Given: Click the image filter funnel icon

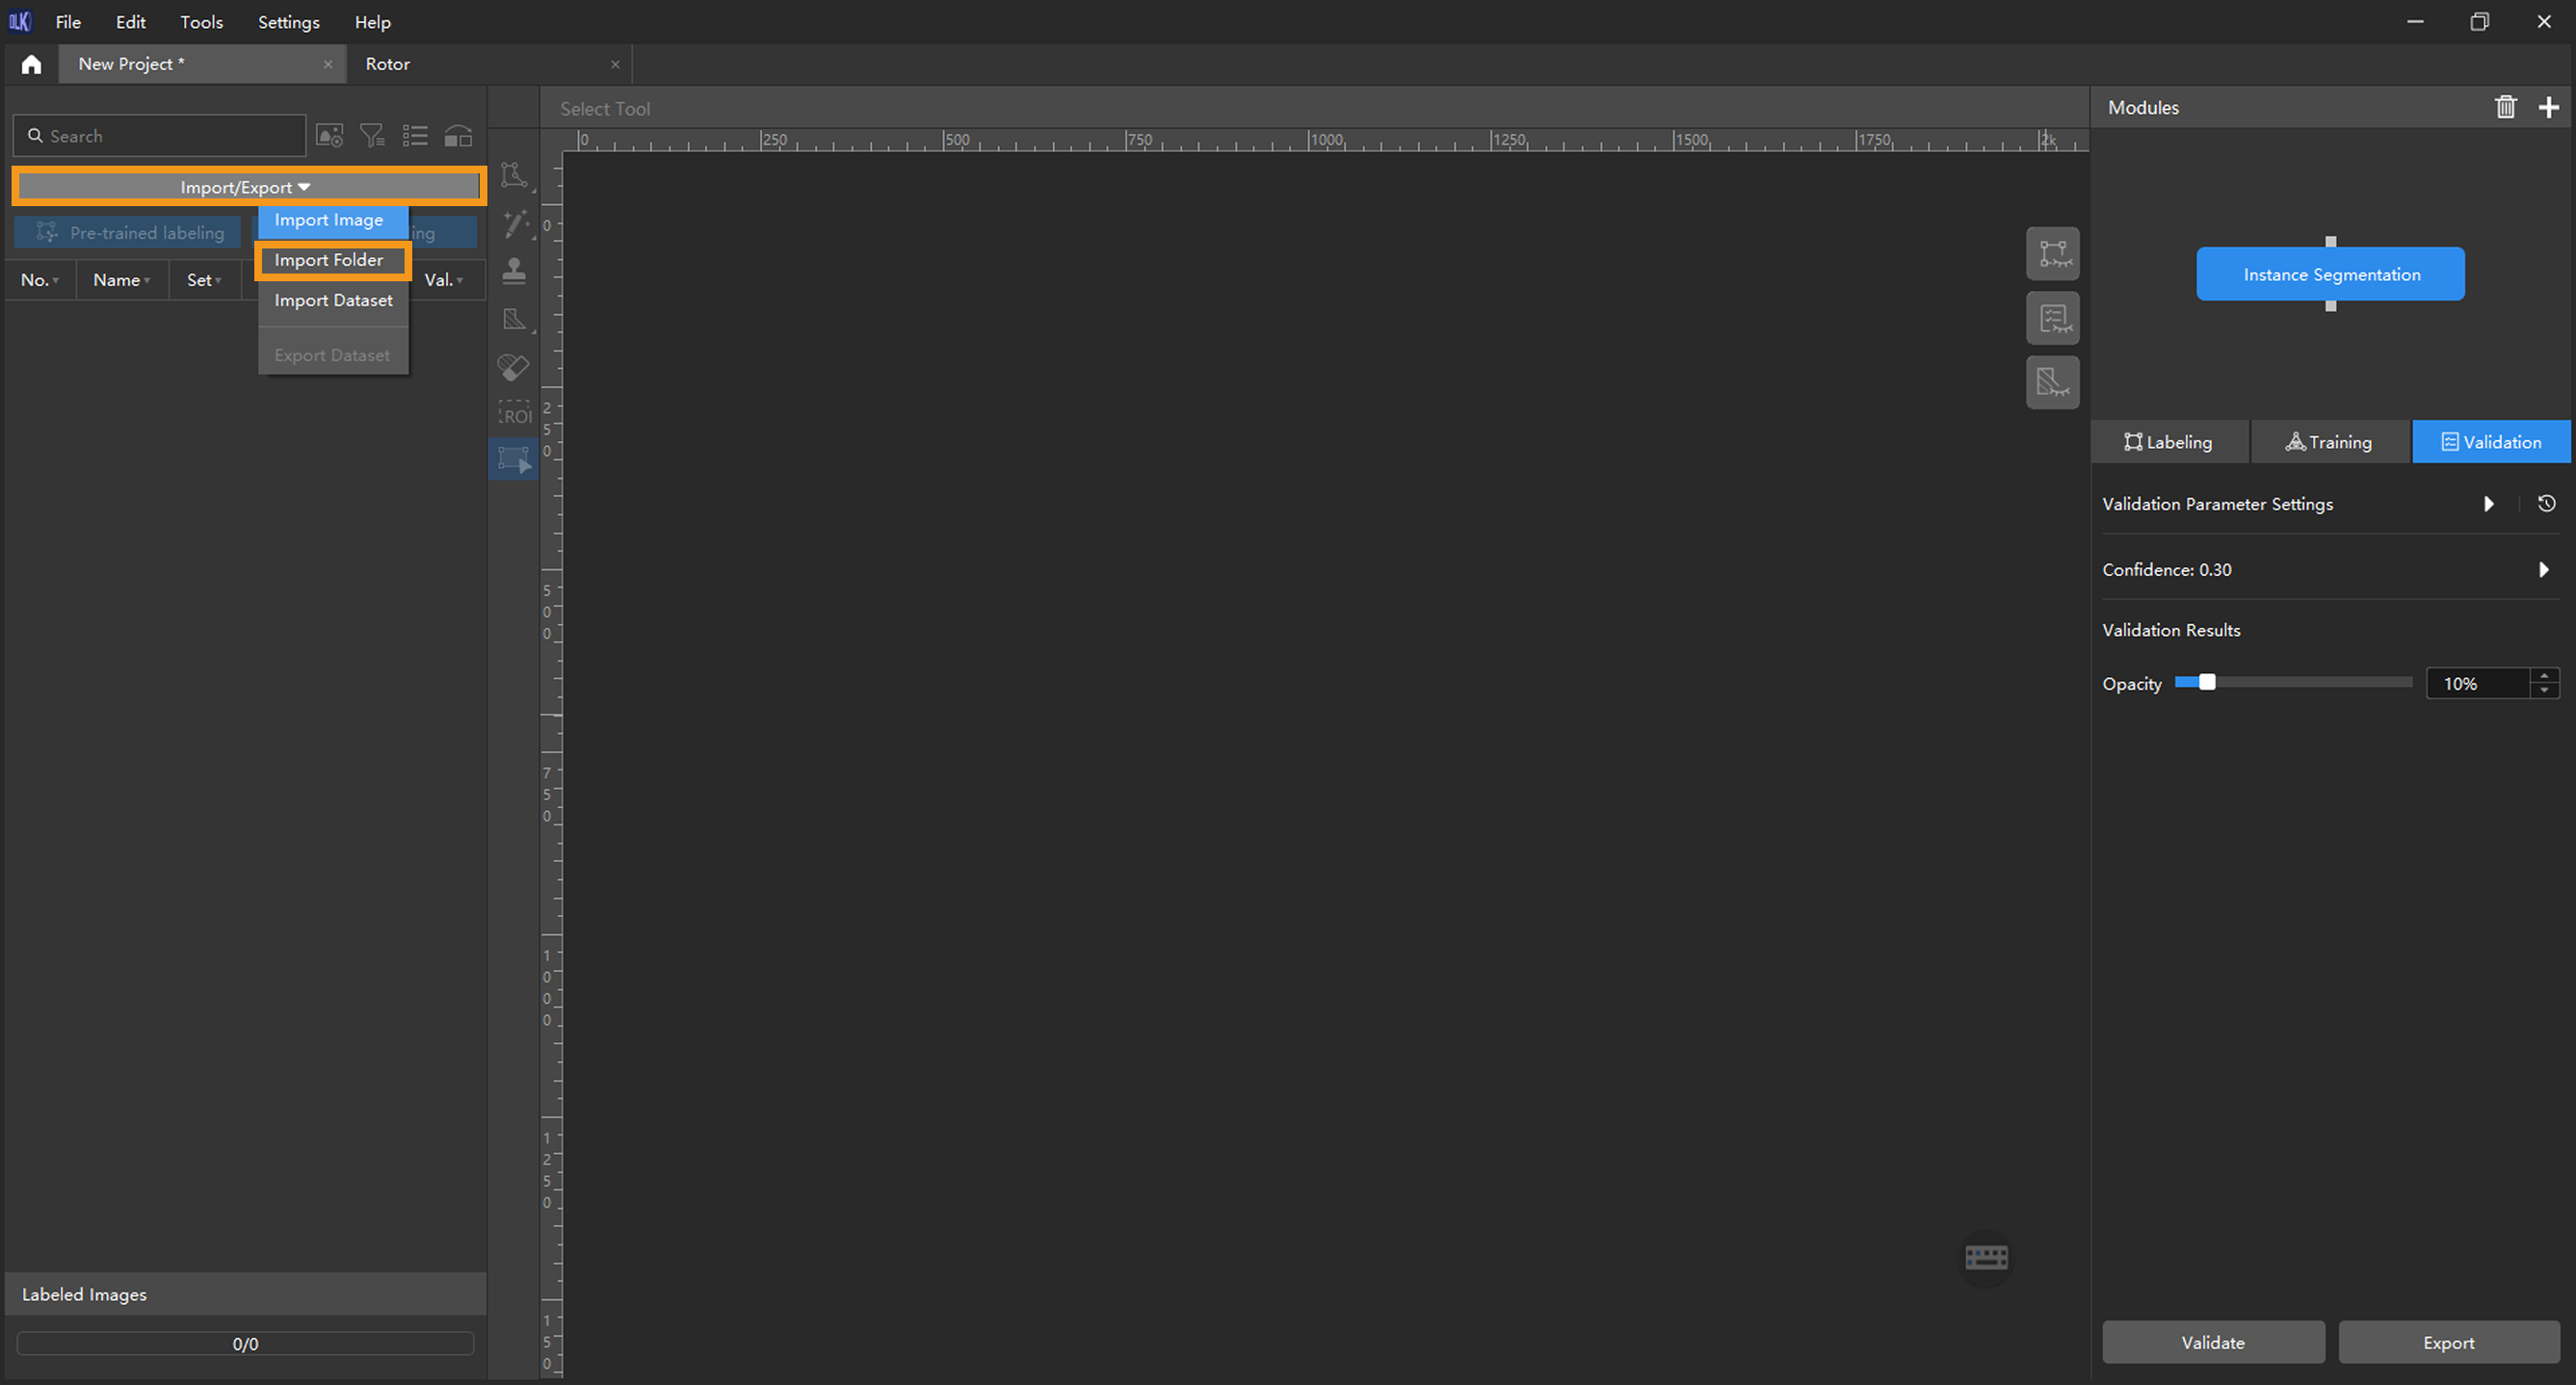Looking at the screenshot, I should tap(372, 136).
